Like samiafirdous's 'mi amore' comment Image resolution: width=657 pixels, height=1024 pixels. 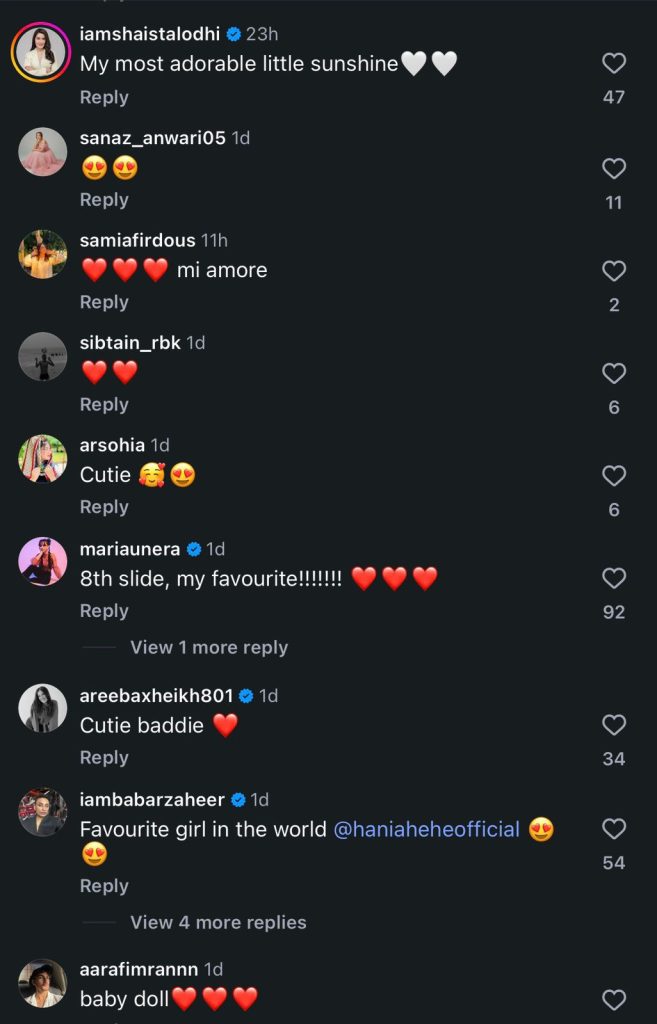point(613,270)
